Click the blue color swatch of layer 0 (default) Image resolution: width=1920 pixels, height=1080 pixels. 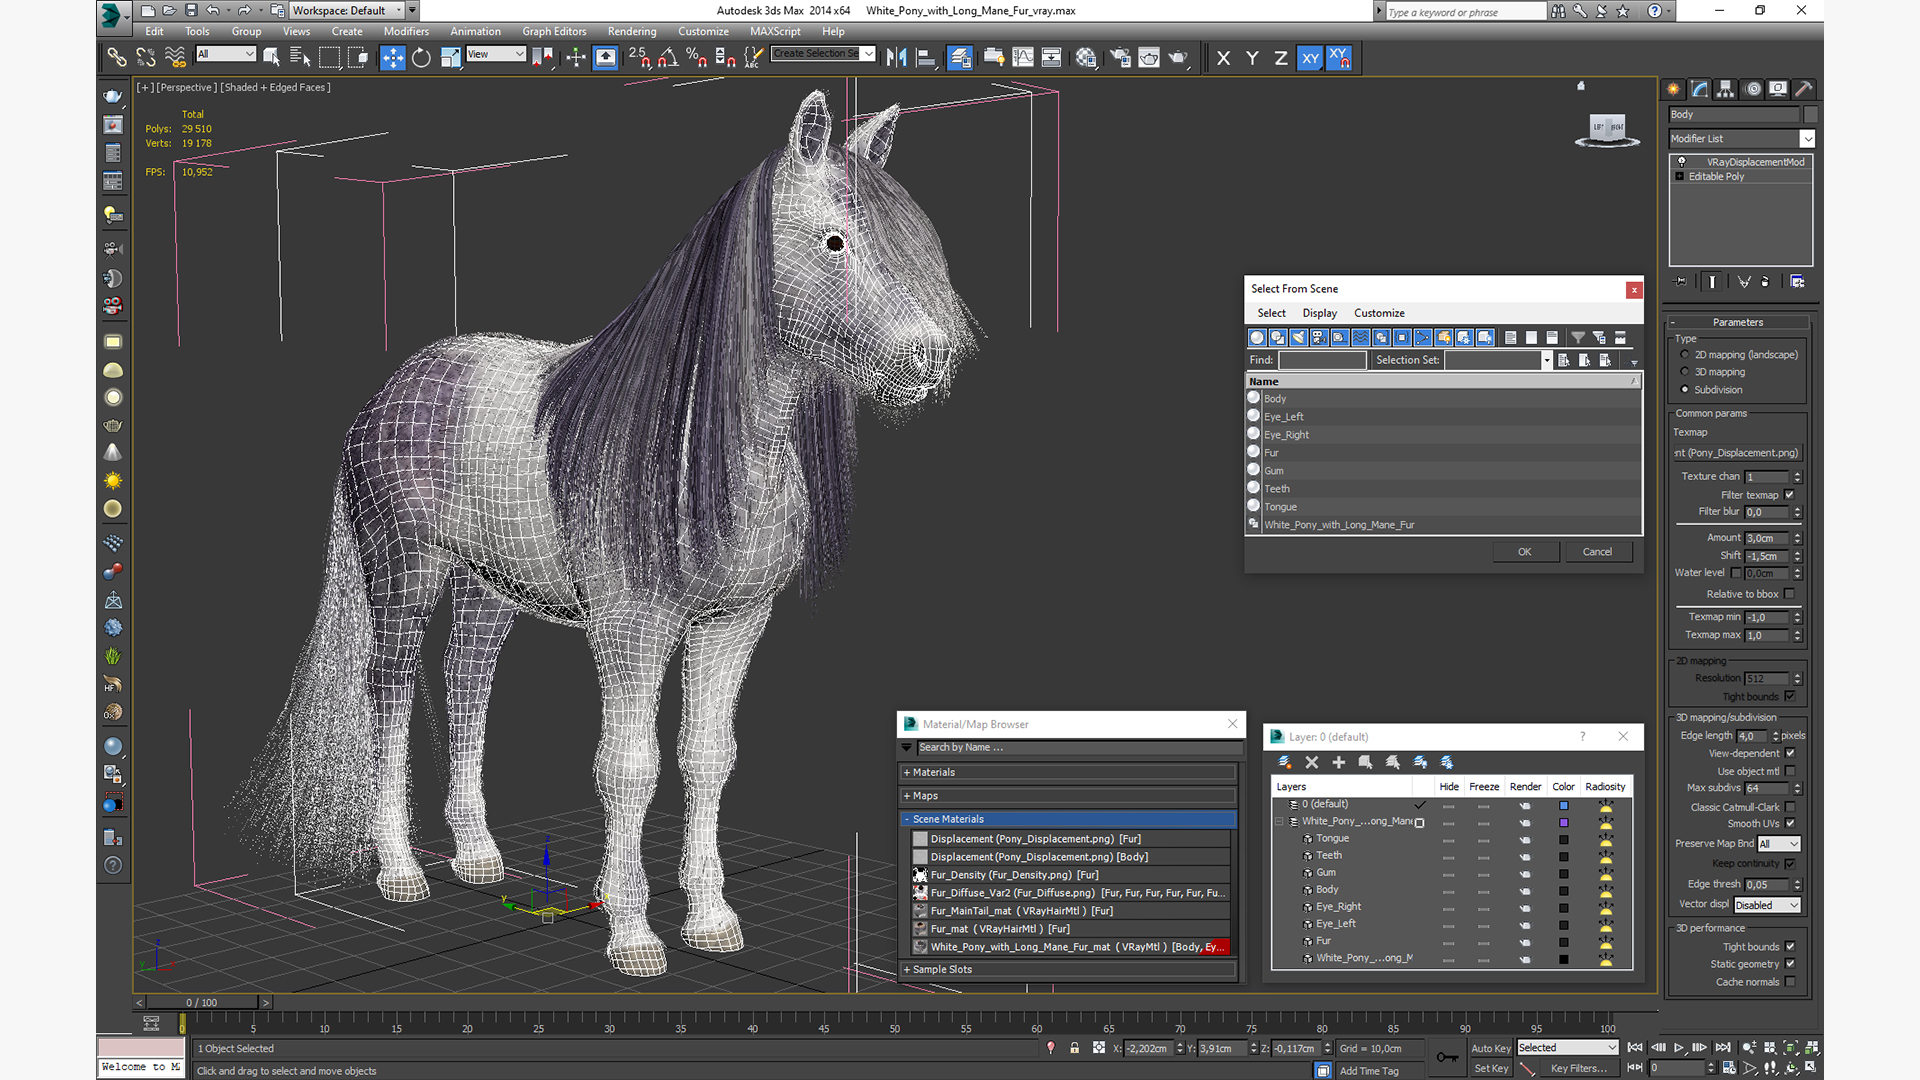(1564, 805)
